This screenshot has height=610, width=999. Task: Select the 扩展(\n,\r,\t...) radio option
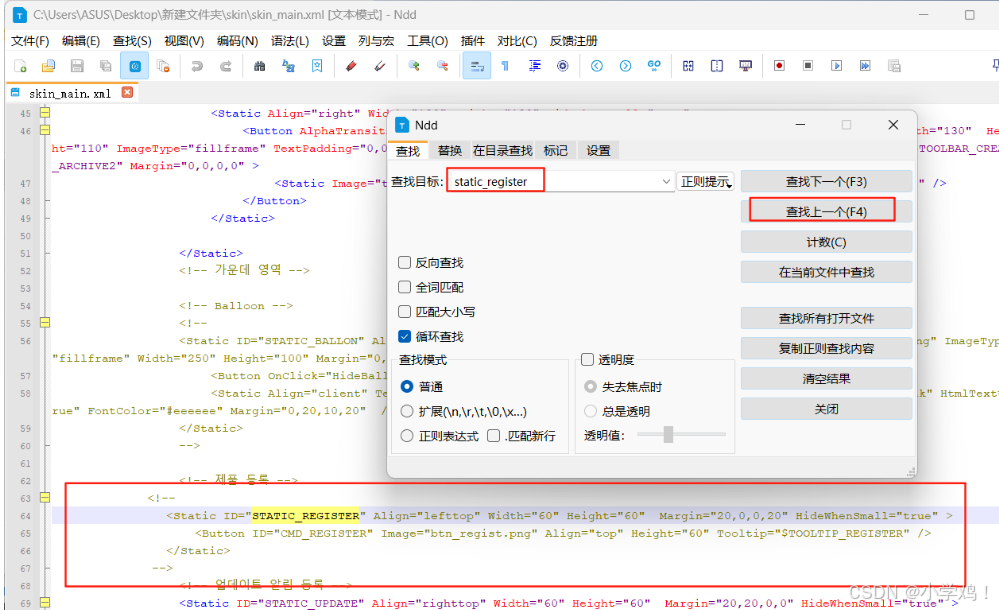click(x=406, y=411)
